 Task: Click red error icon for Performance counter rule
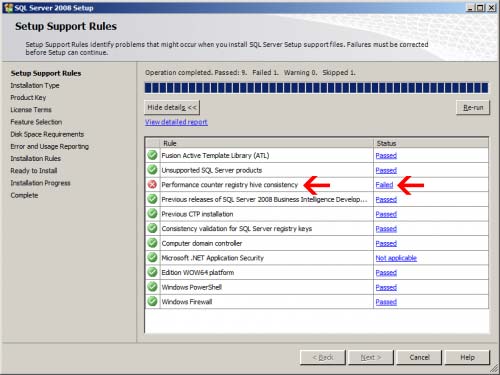point(152,184)
